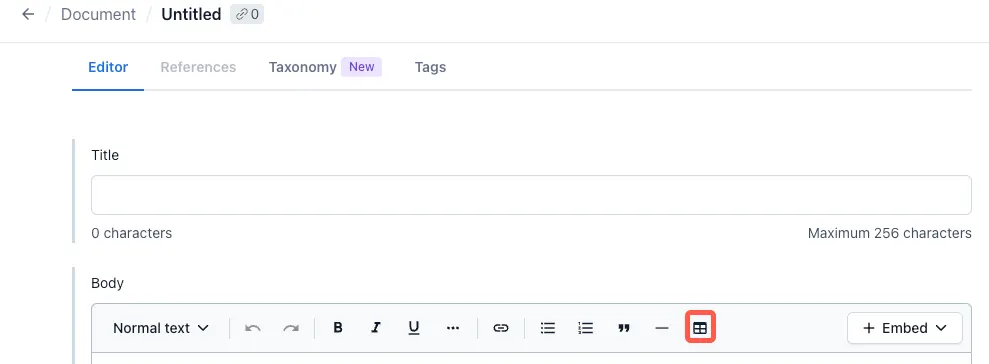Viewport: 989px width, 364px height.
Task: Insert a horizontal rule
Action: [x=662, y=328]
